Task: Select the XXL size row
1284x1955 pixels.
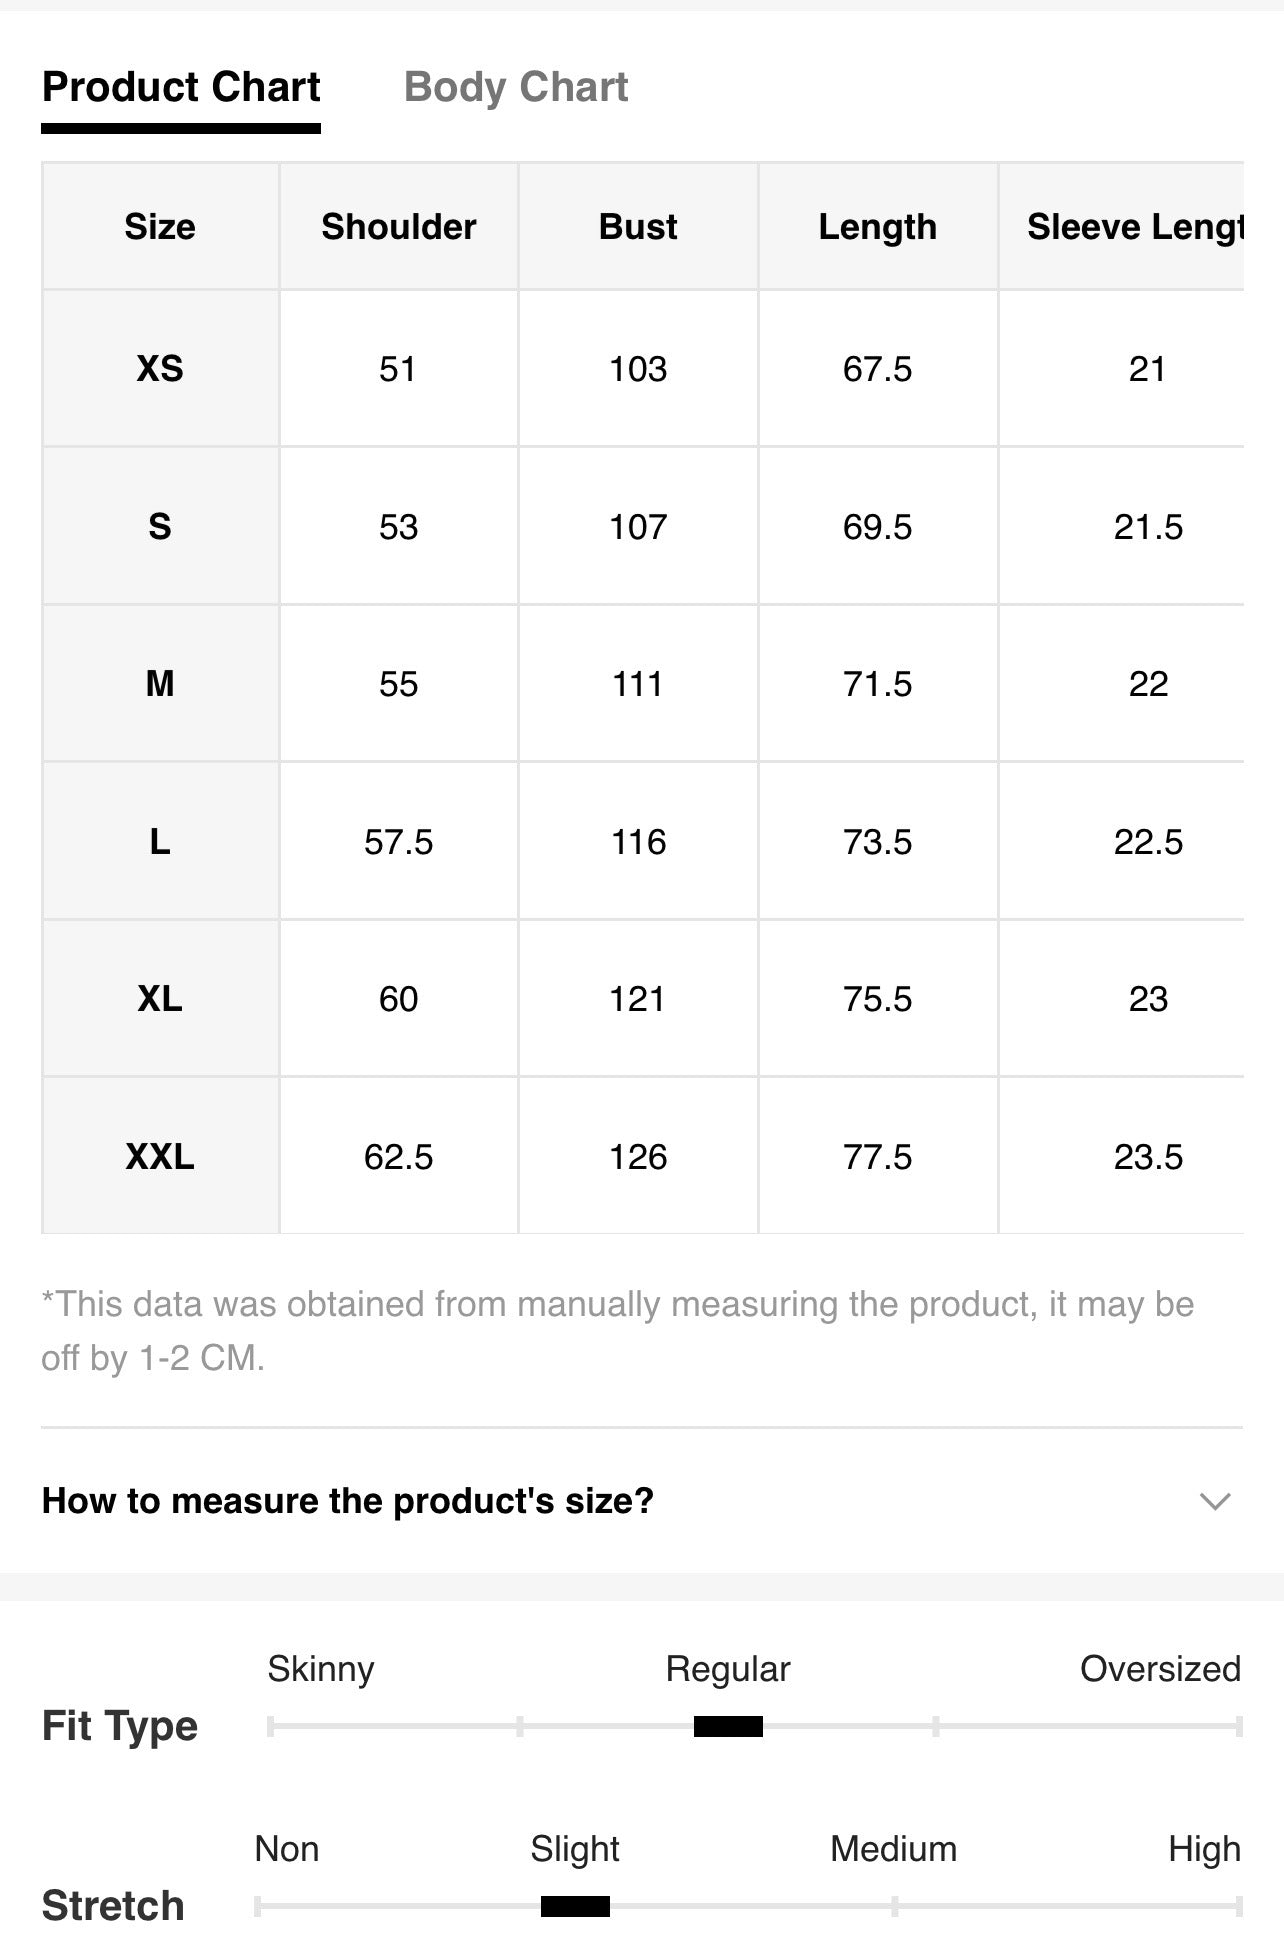Action: [642, 1156]
